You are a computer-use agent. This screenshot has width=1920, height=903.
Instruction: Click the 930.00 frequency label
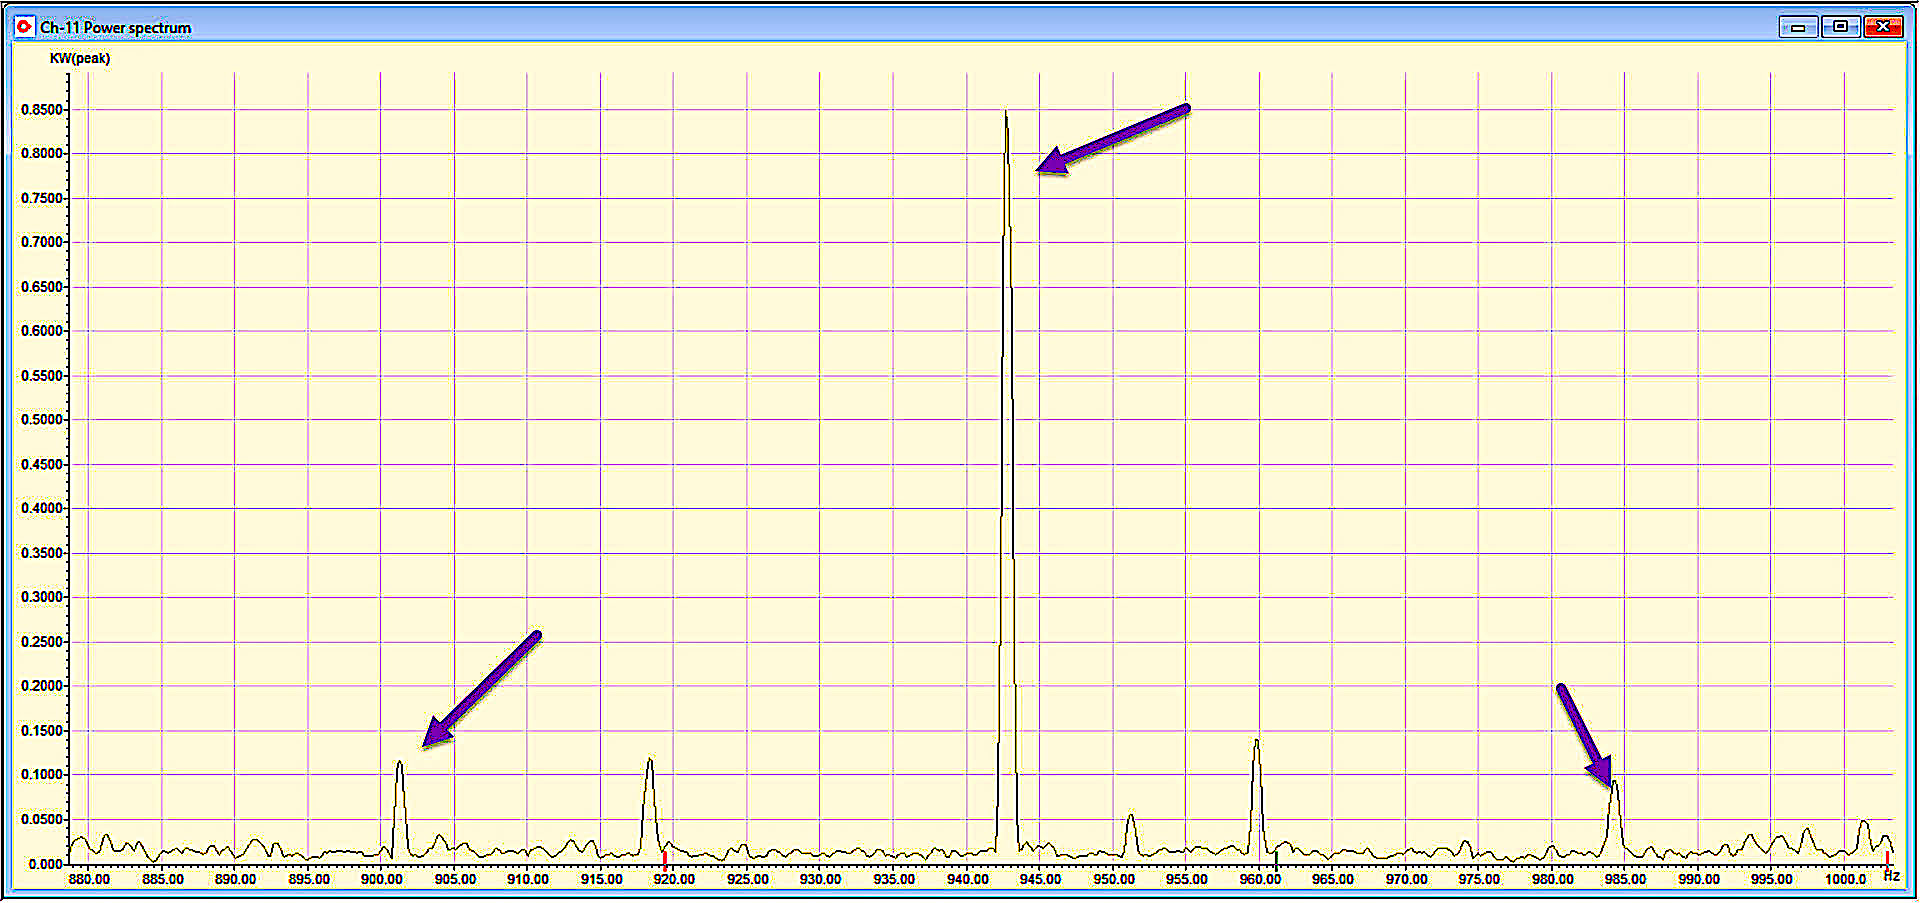tap(821, 880)
